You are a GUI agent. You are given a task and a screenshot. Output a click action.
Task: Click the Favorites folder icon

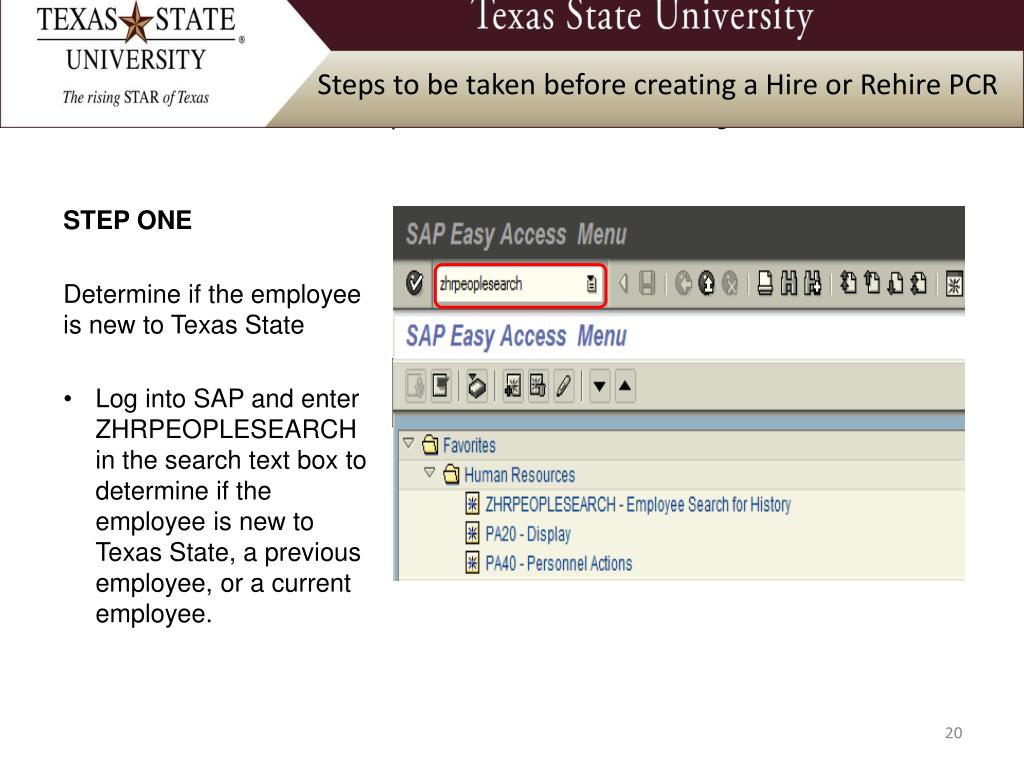pyautogui.click(x=430, y=445)
